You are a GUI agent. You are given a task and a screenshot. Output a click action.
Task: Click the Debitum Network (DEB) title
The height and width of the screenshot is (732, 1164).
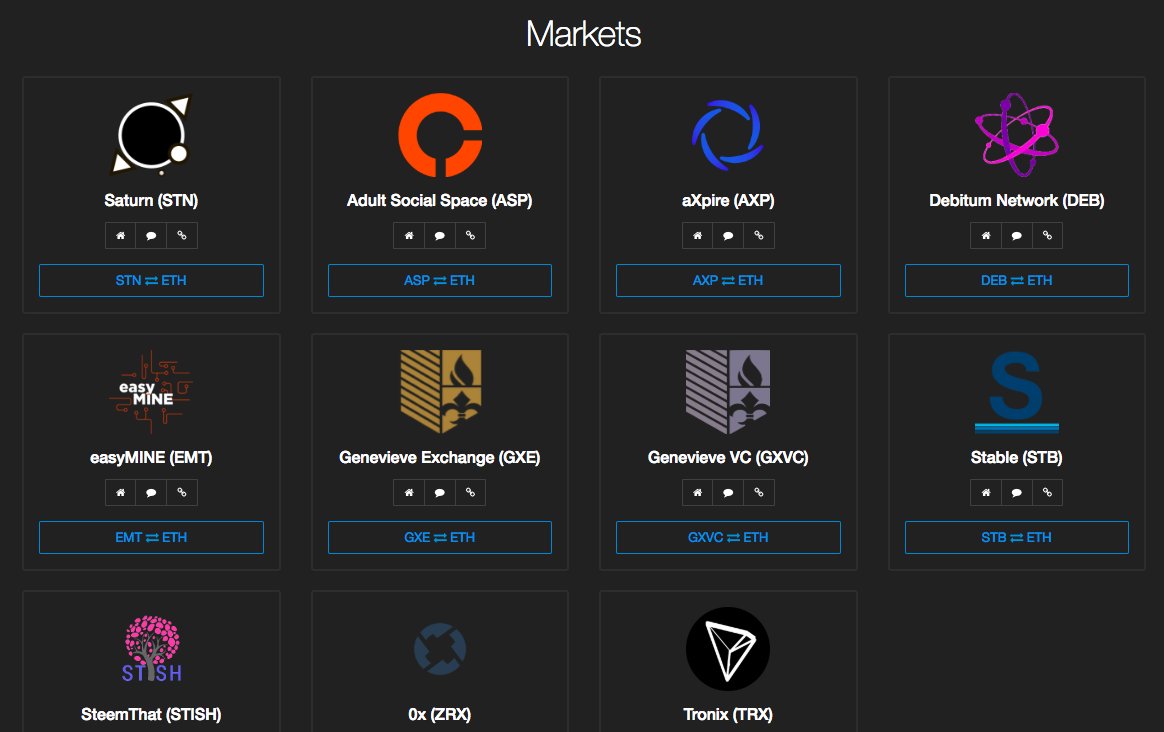tap(1016, 200)
